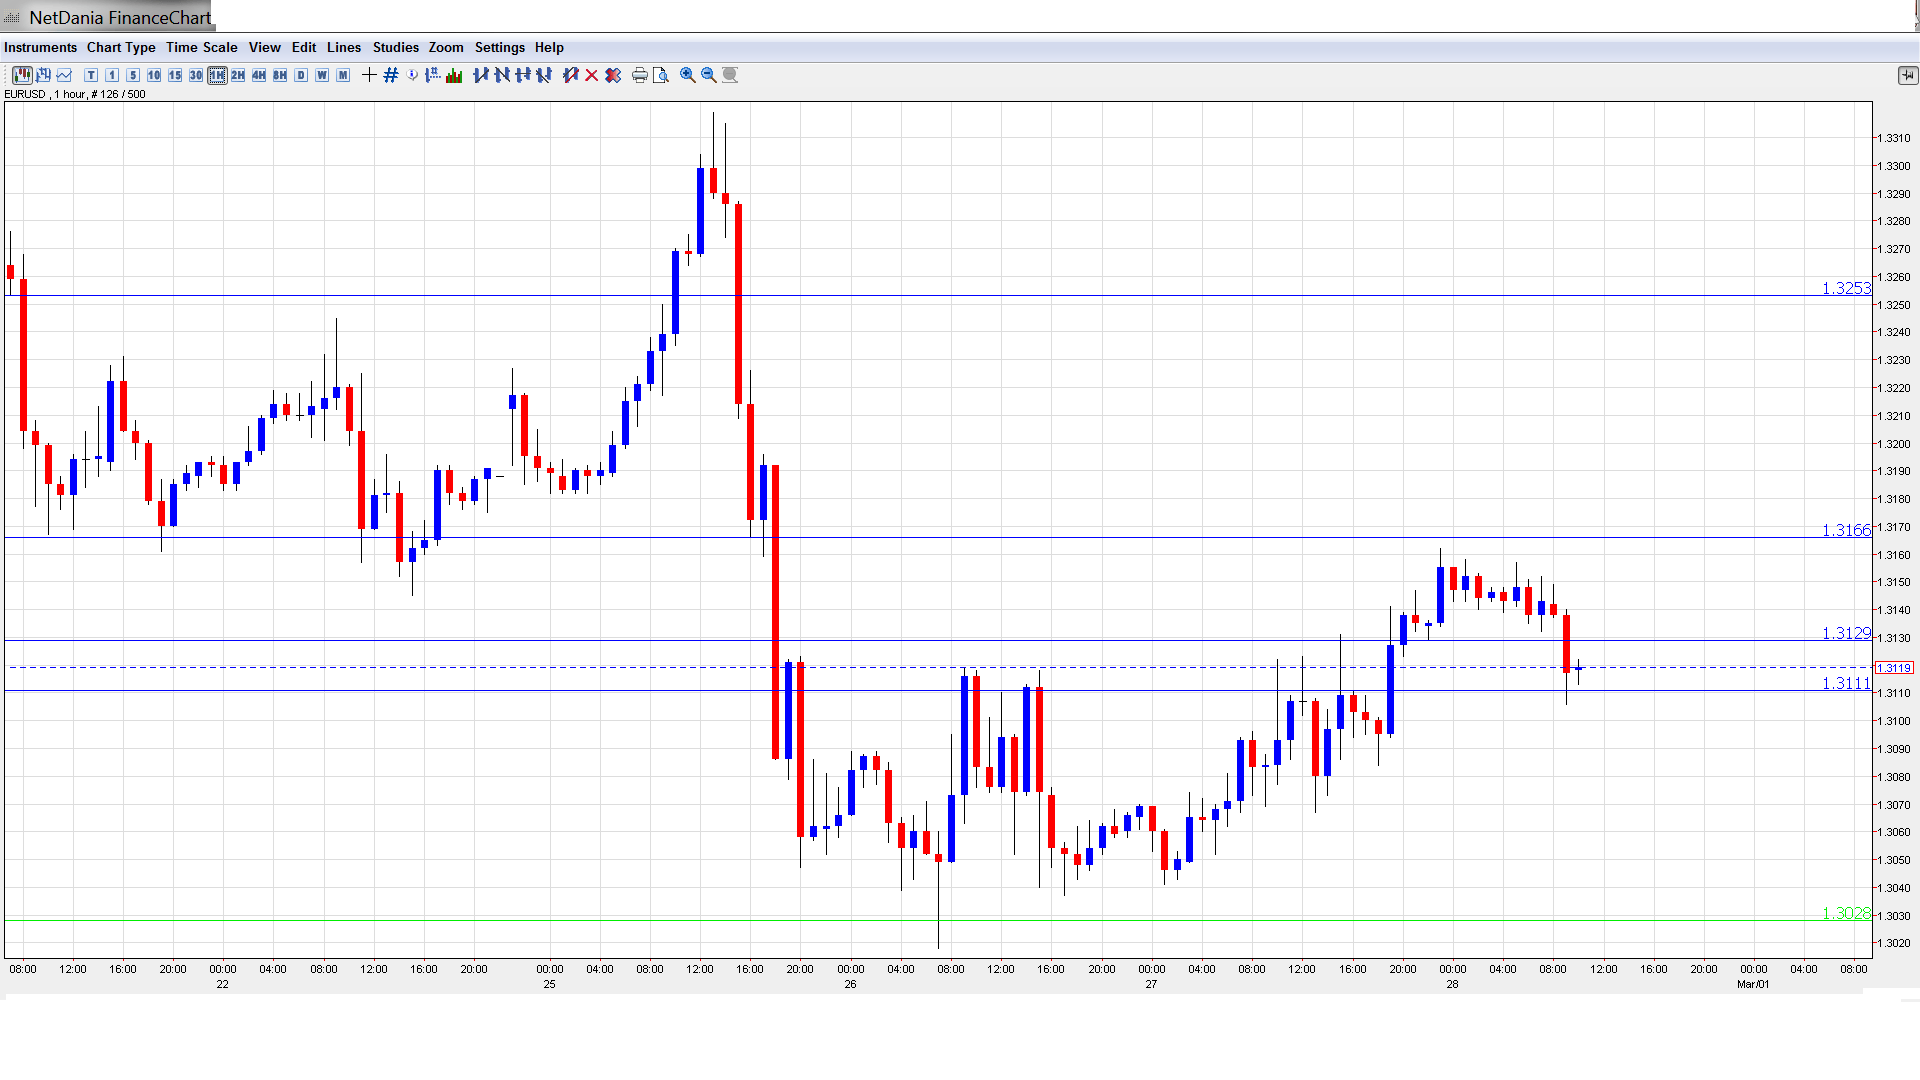1920x1080 pixels.
Task: Click the print chart icon
Action: (x=639, y=75)
